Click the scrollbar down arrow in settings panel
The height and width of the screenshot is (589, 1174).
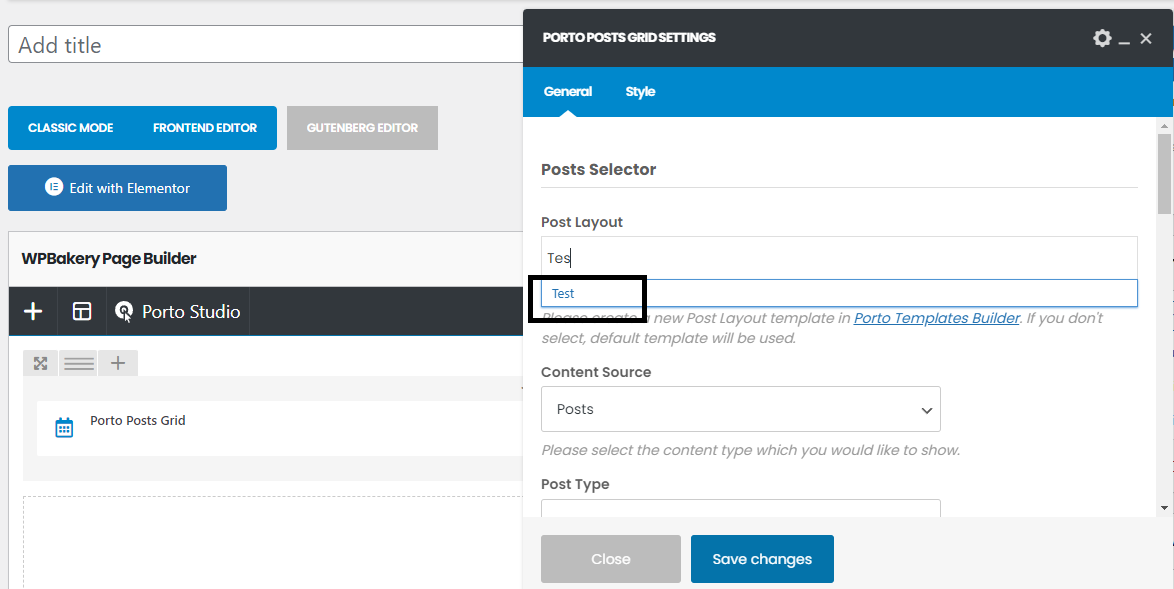pos(1164,507)
